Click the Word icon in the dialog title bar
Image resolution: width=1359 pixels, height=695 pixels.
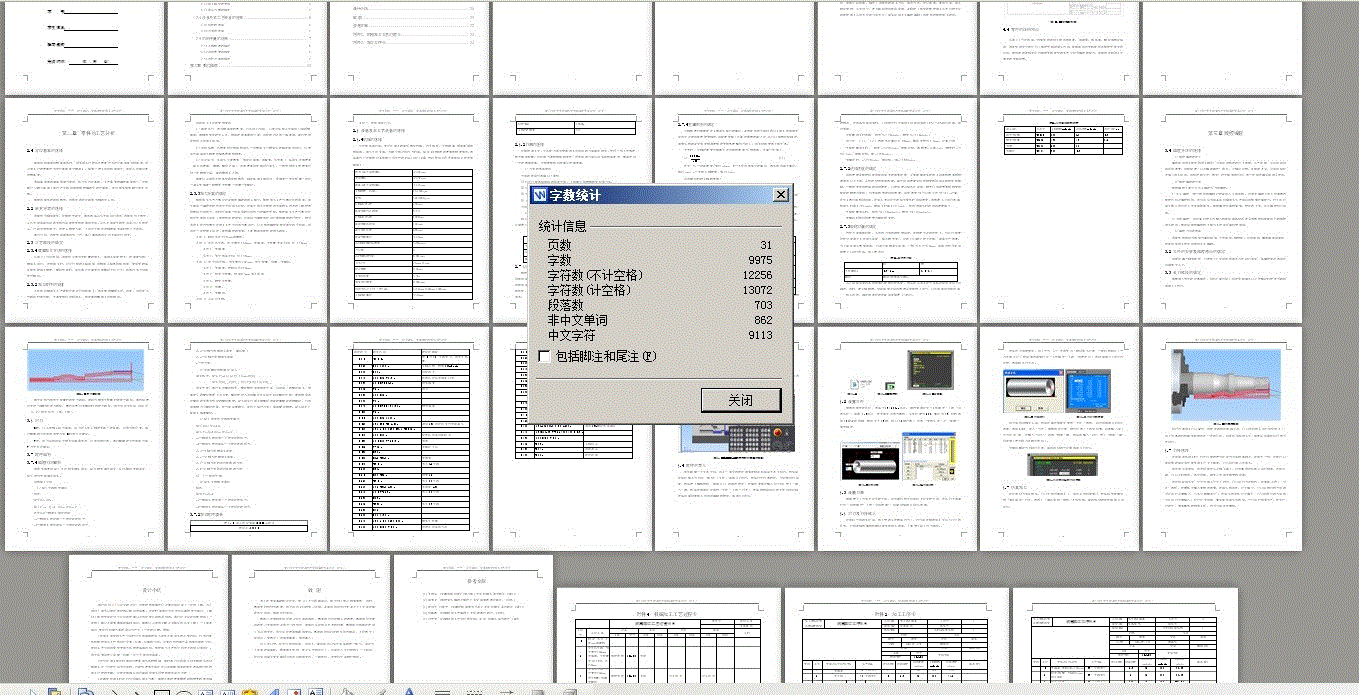pos(540,195)
